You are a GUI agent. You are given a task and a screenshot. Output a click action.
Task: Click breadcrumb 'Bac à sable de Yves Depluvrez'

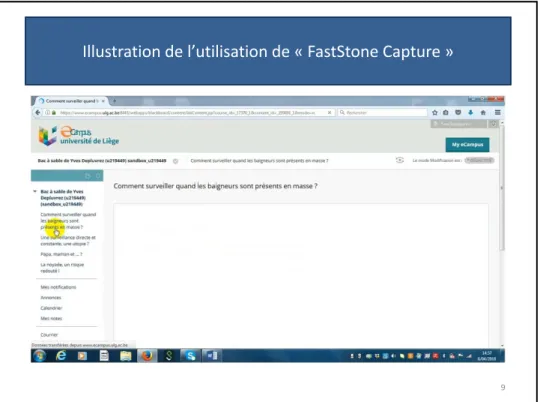point(102,161)
